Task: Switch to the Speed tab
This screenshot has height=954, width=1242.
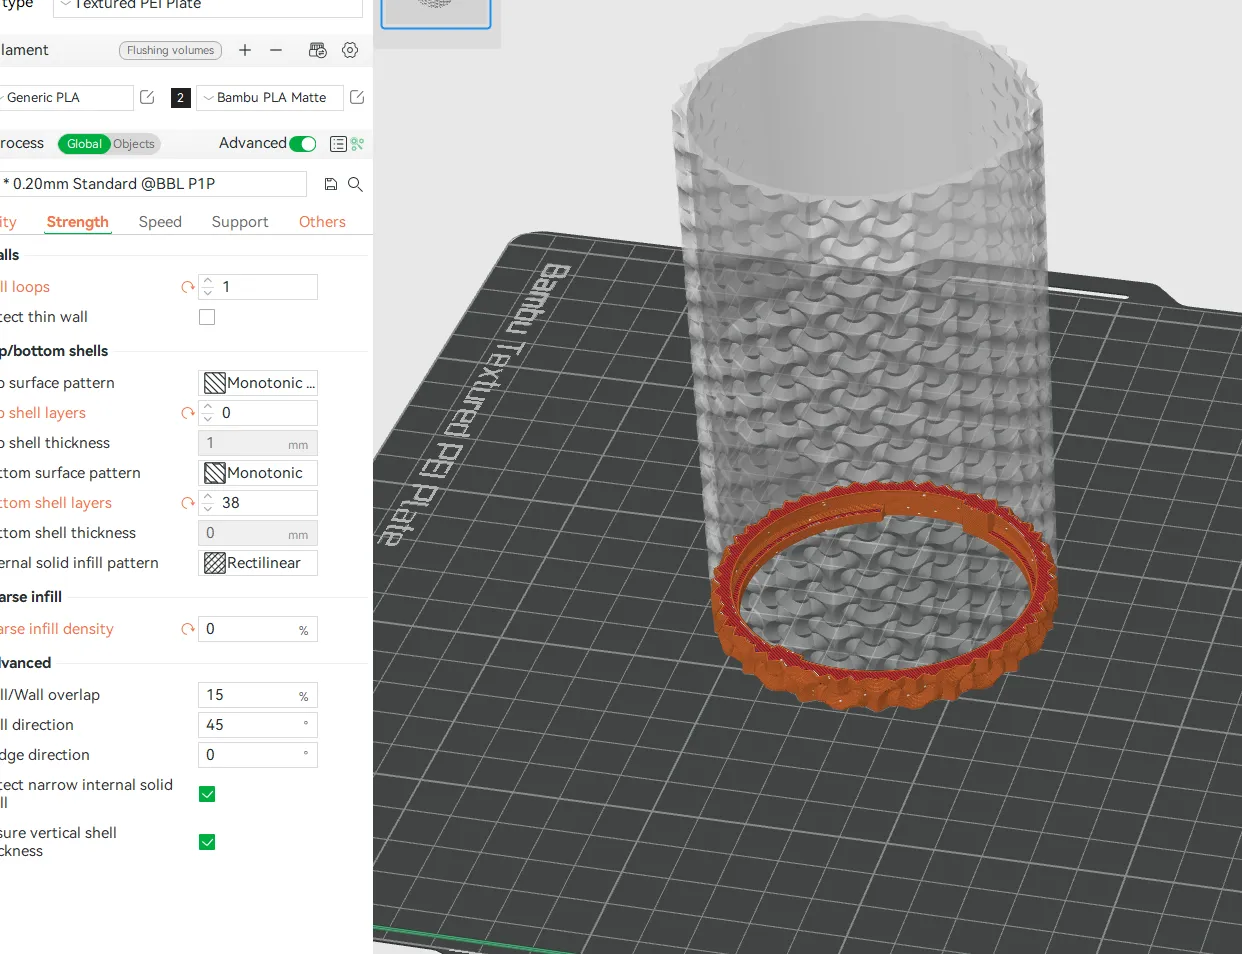Action: 160,222
